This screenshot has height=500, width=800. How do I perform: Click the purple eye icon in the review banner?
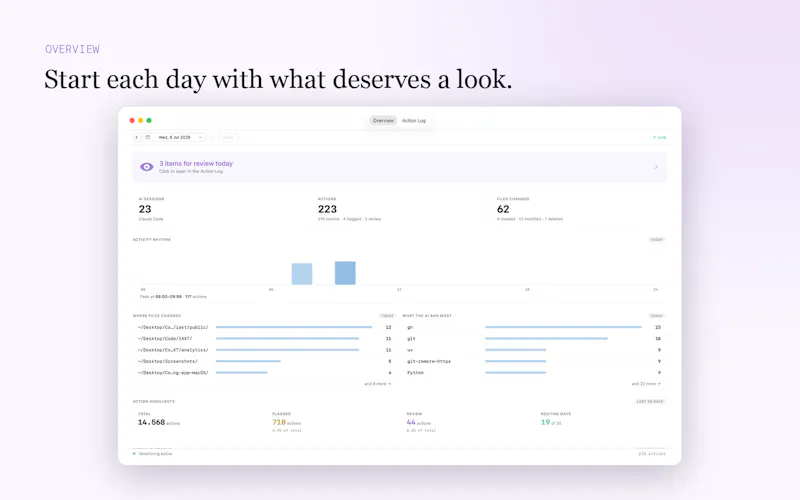click(146, 167)
